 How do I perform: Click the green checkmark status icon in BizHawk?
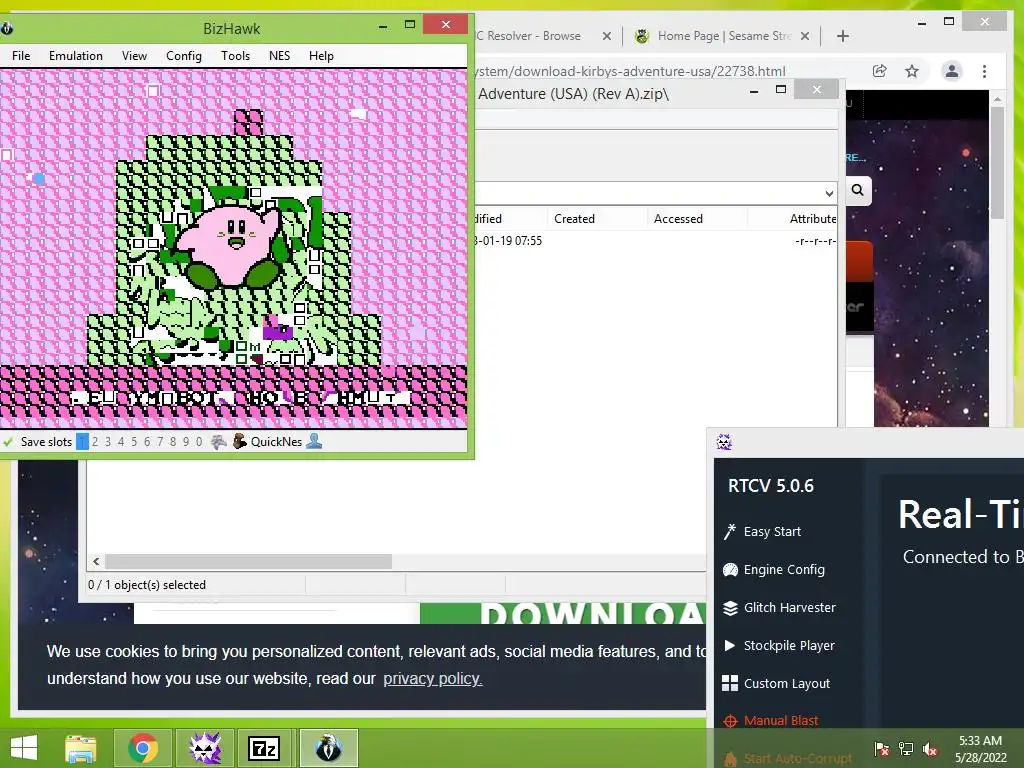(8, 442)
